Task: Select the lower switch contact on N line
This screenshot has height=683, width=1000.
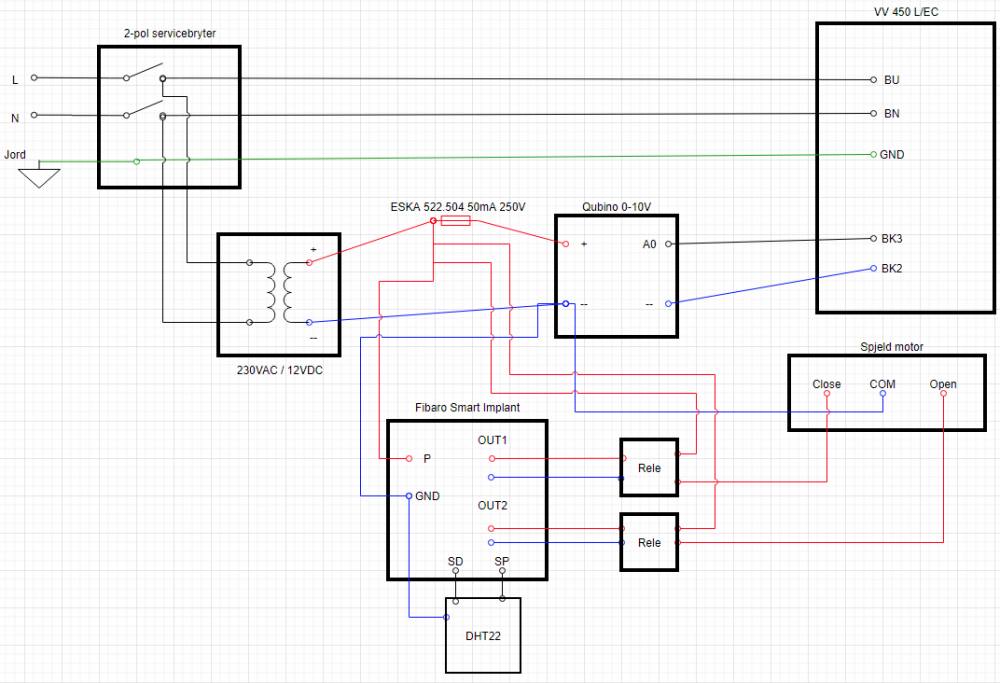Action: [x=144, y=109]
